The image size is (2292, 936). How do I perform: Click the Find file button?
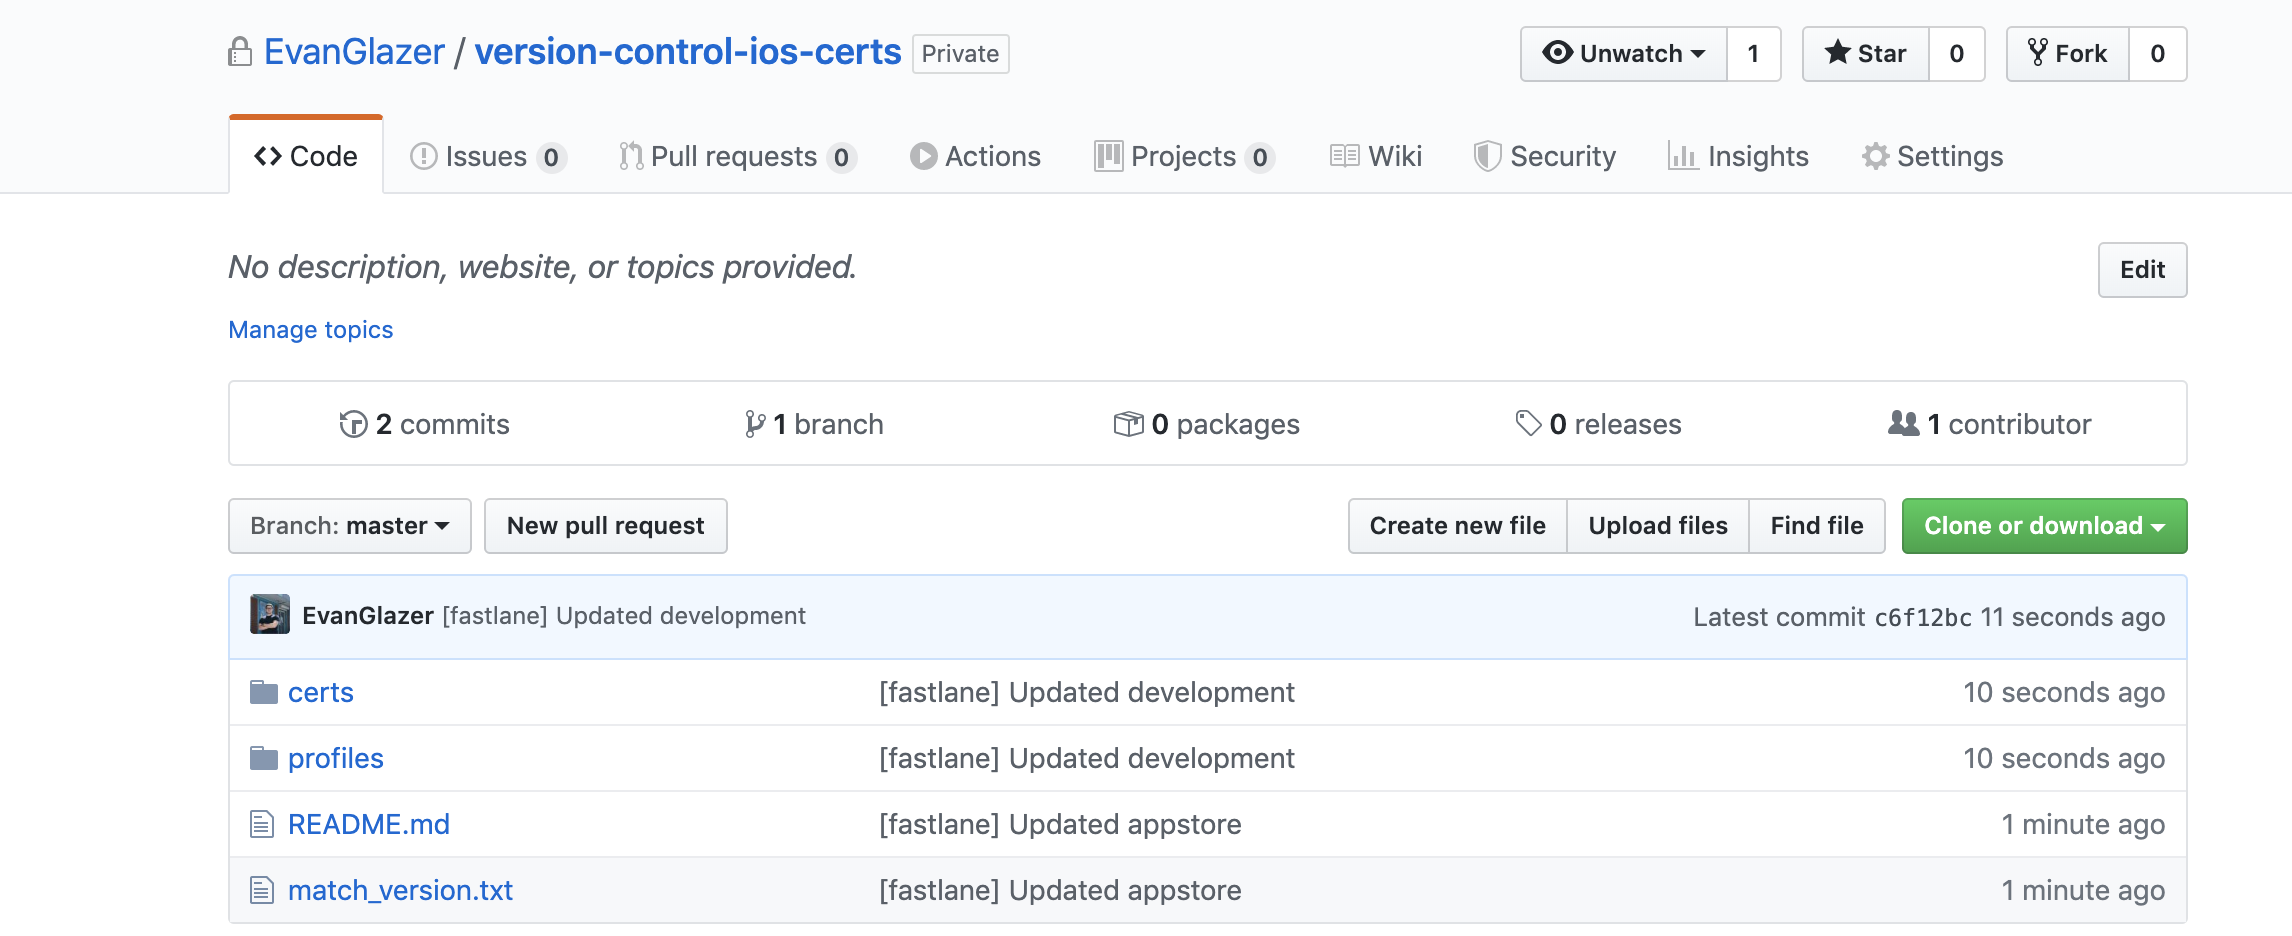pos(1817,526)
